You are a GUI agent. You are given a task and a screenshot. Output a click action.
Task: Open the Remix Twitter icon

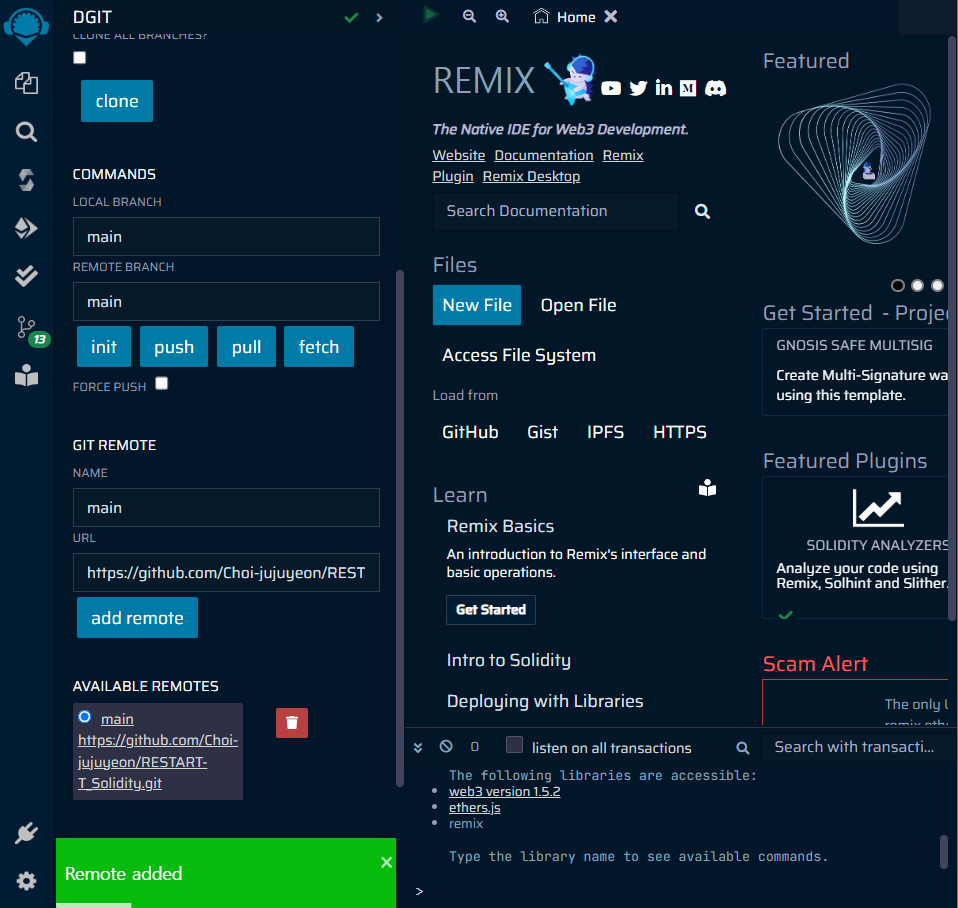click(x=638, y=89)
